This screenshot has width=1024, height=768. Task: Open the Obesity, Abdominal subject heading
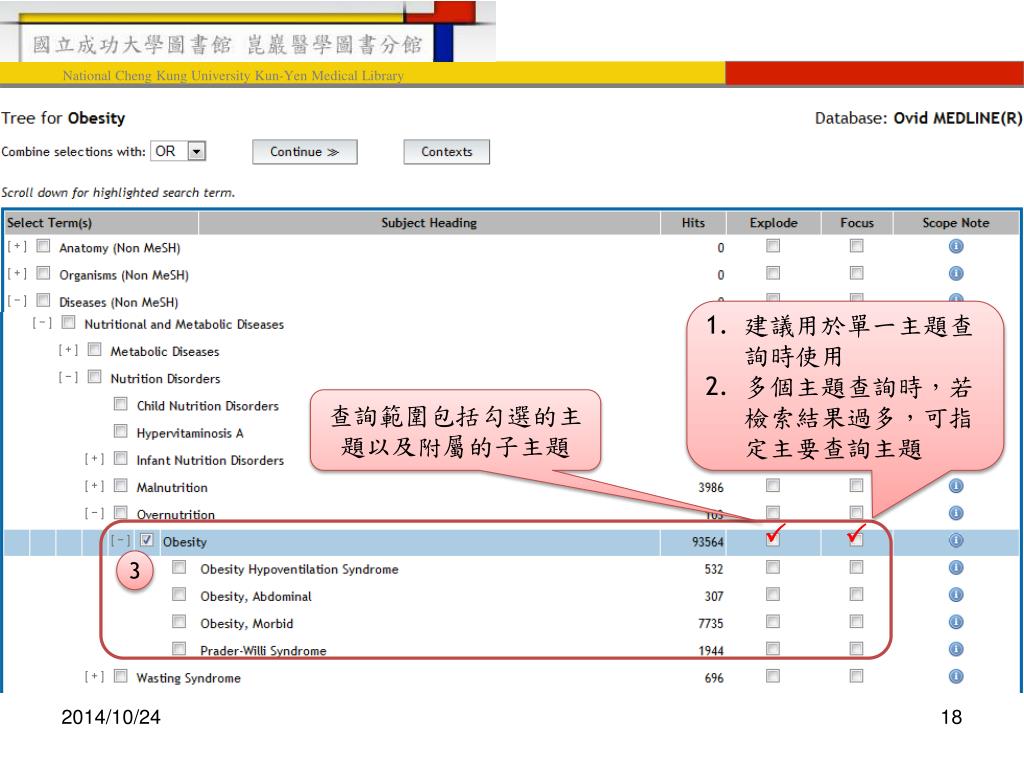click(x=256, y=596)
